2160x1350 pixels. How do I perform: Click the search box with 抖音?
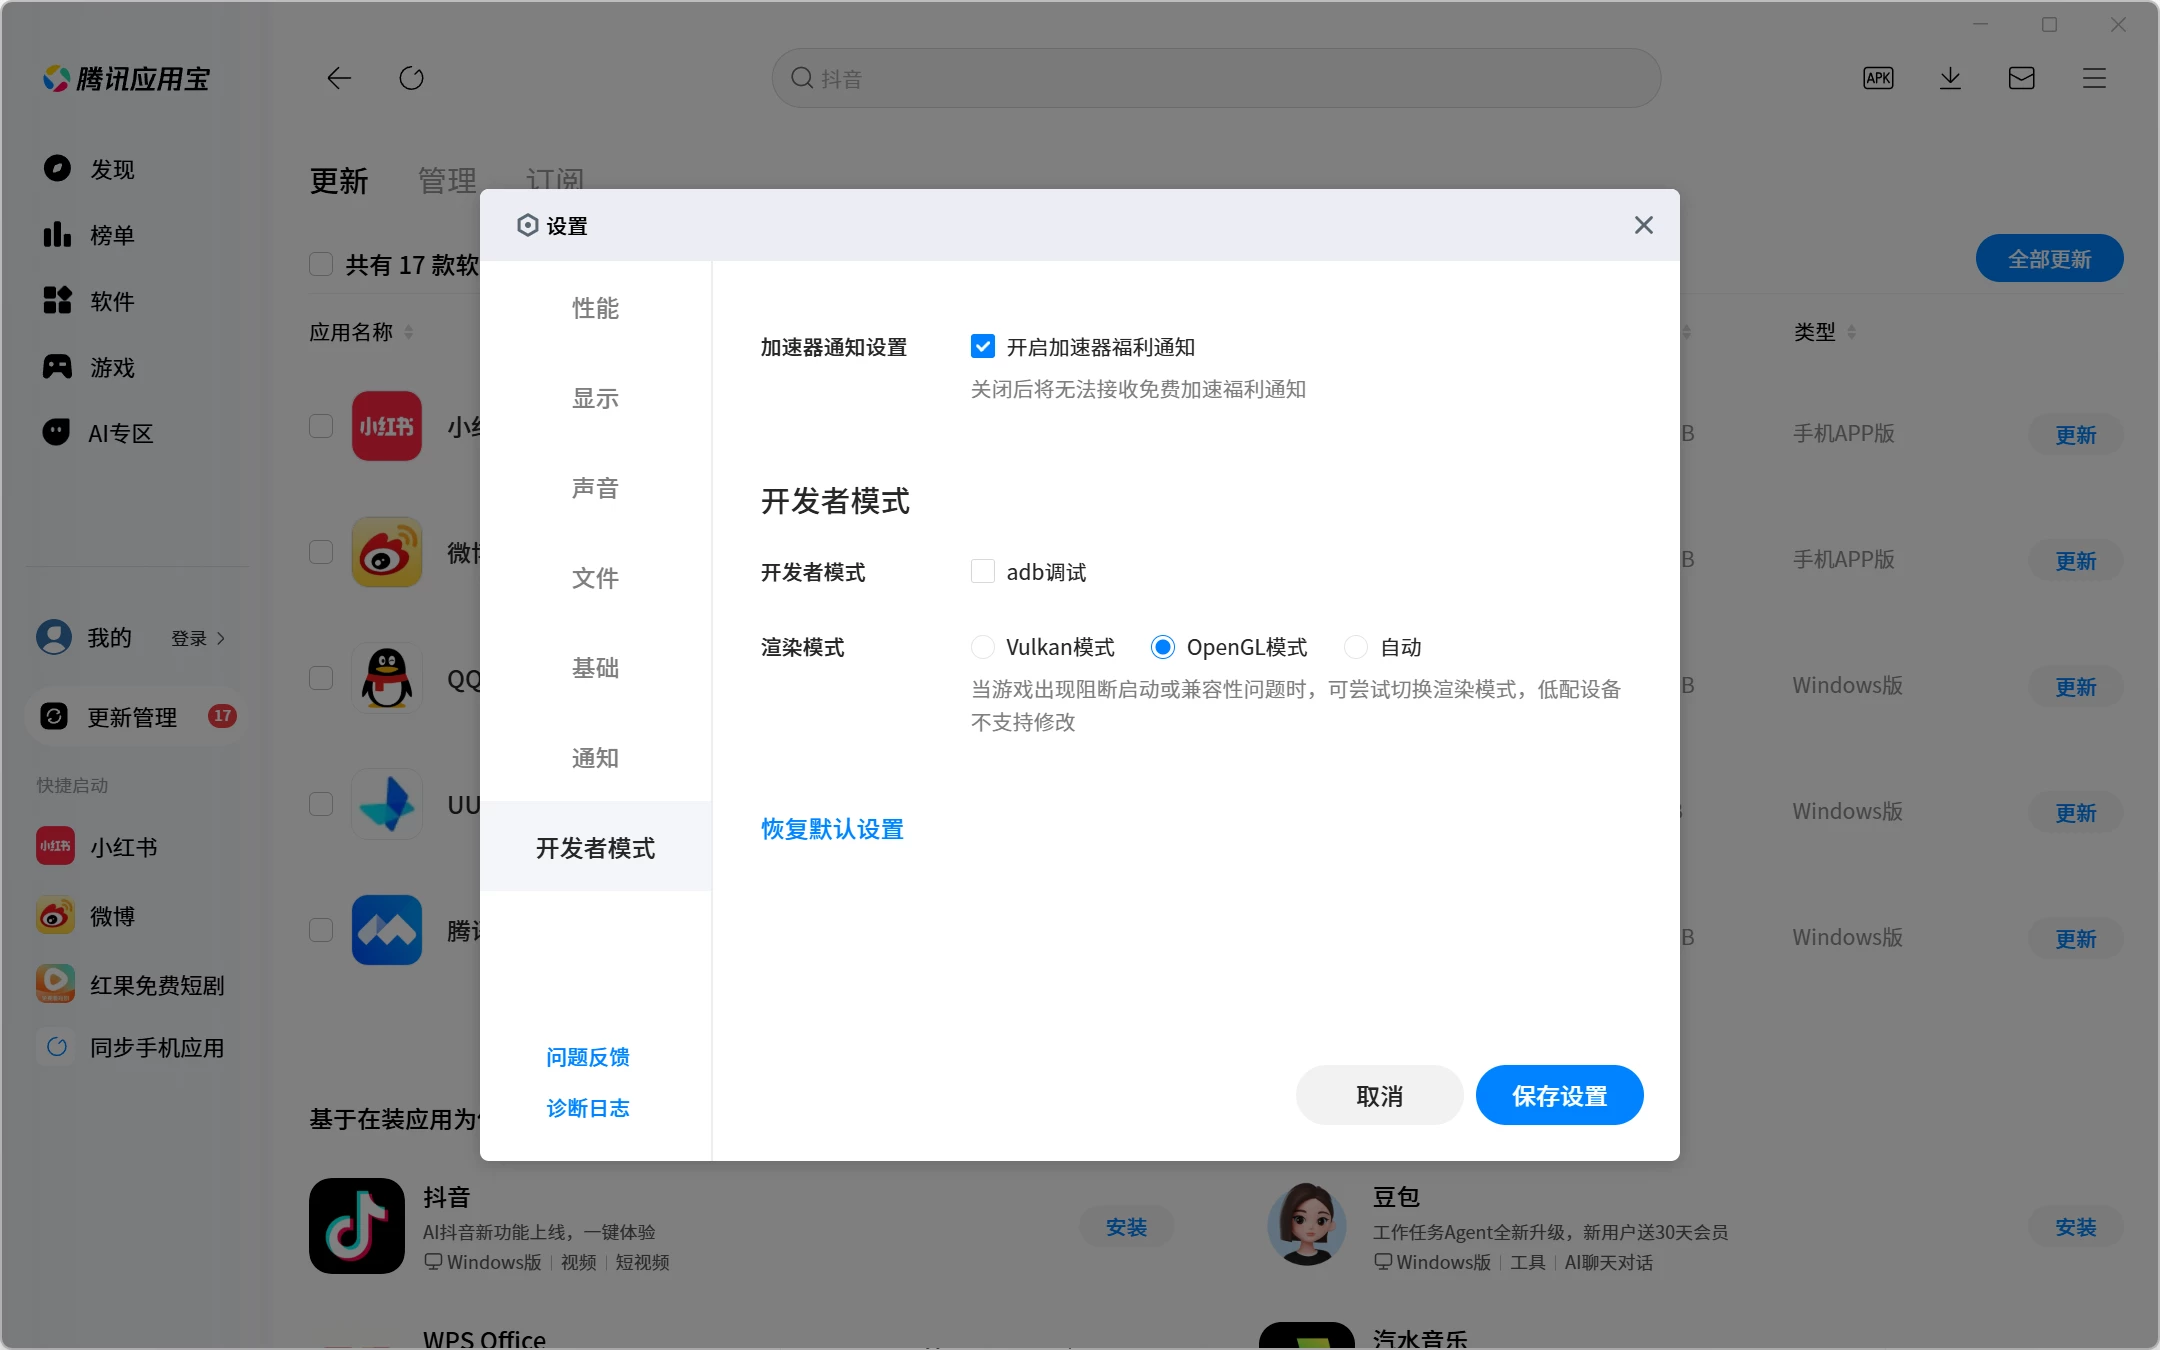1216,78
